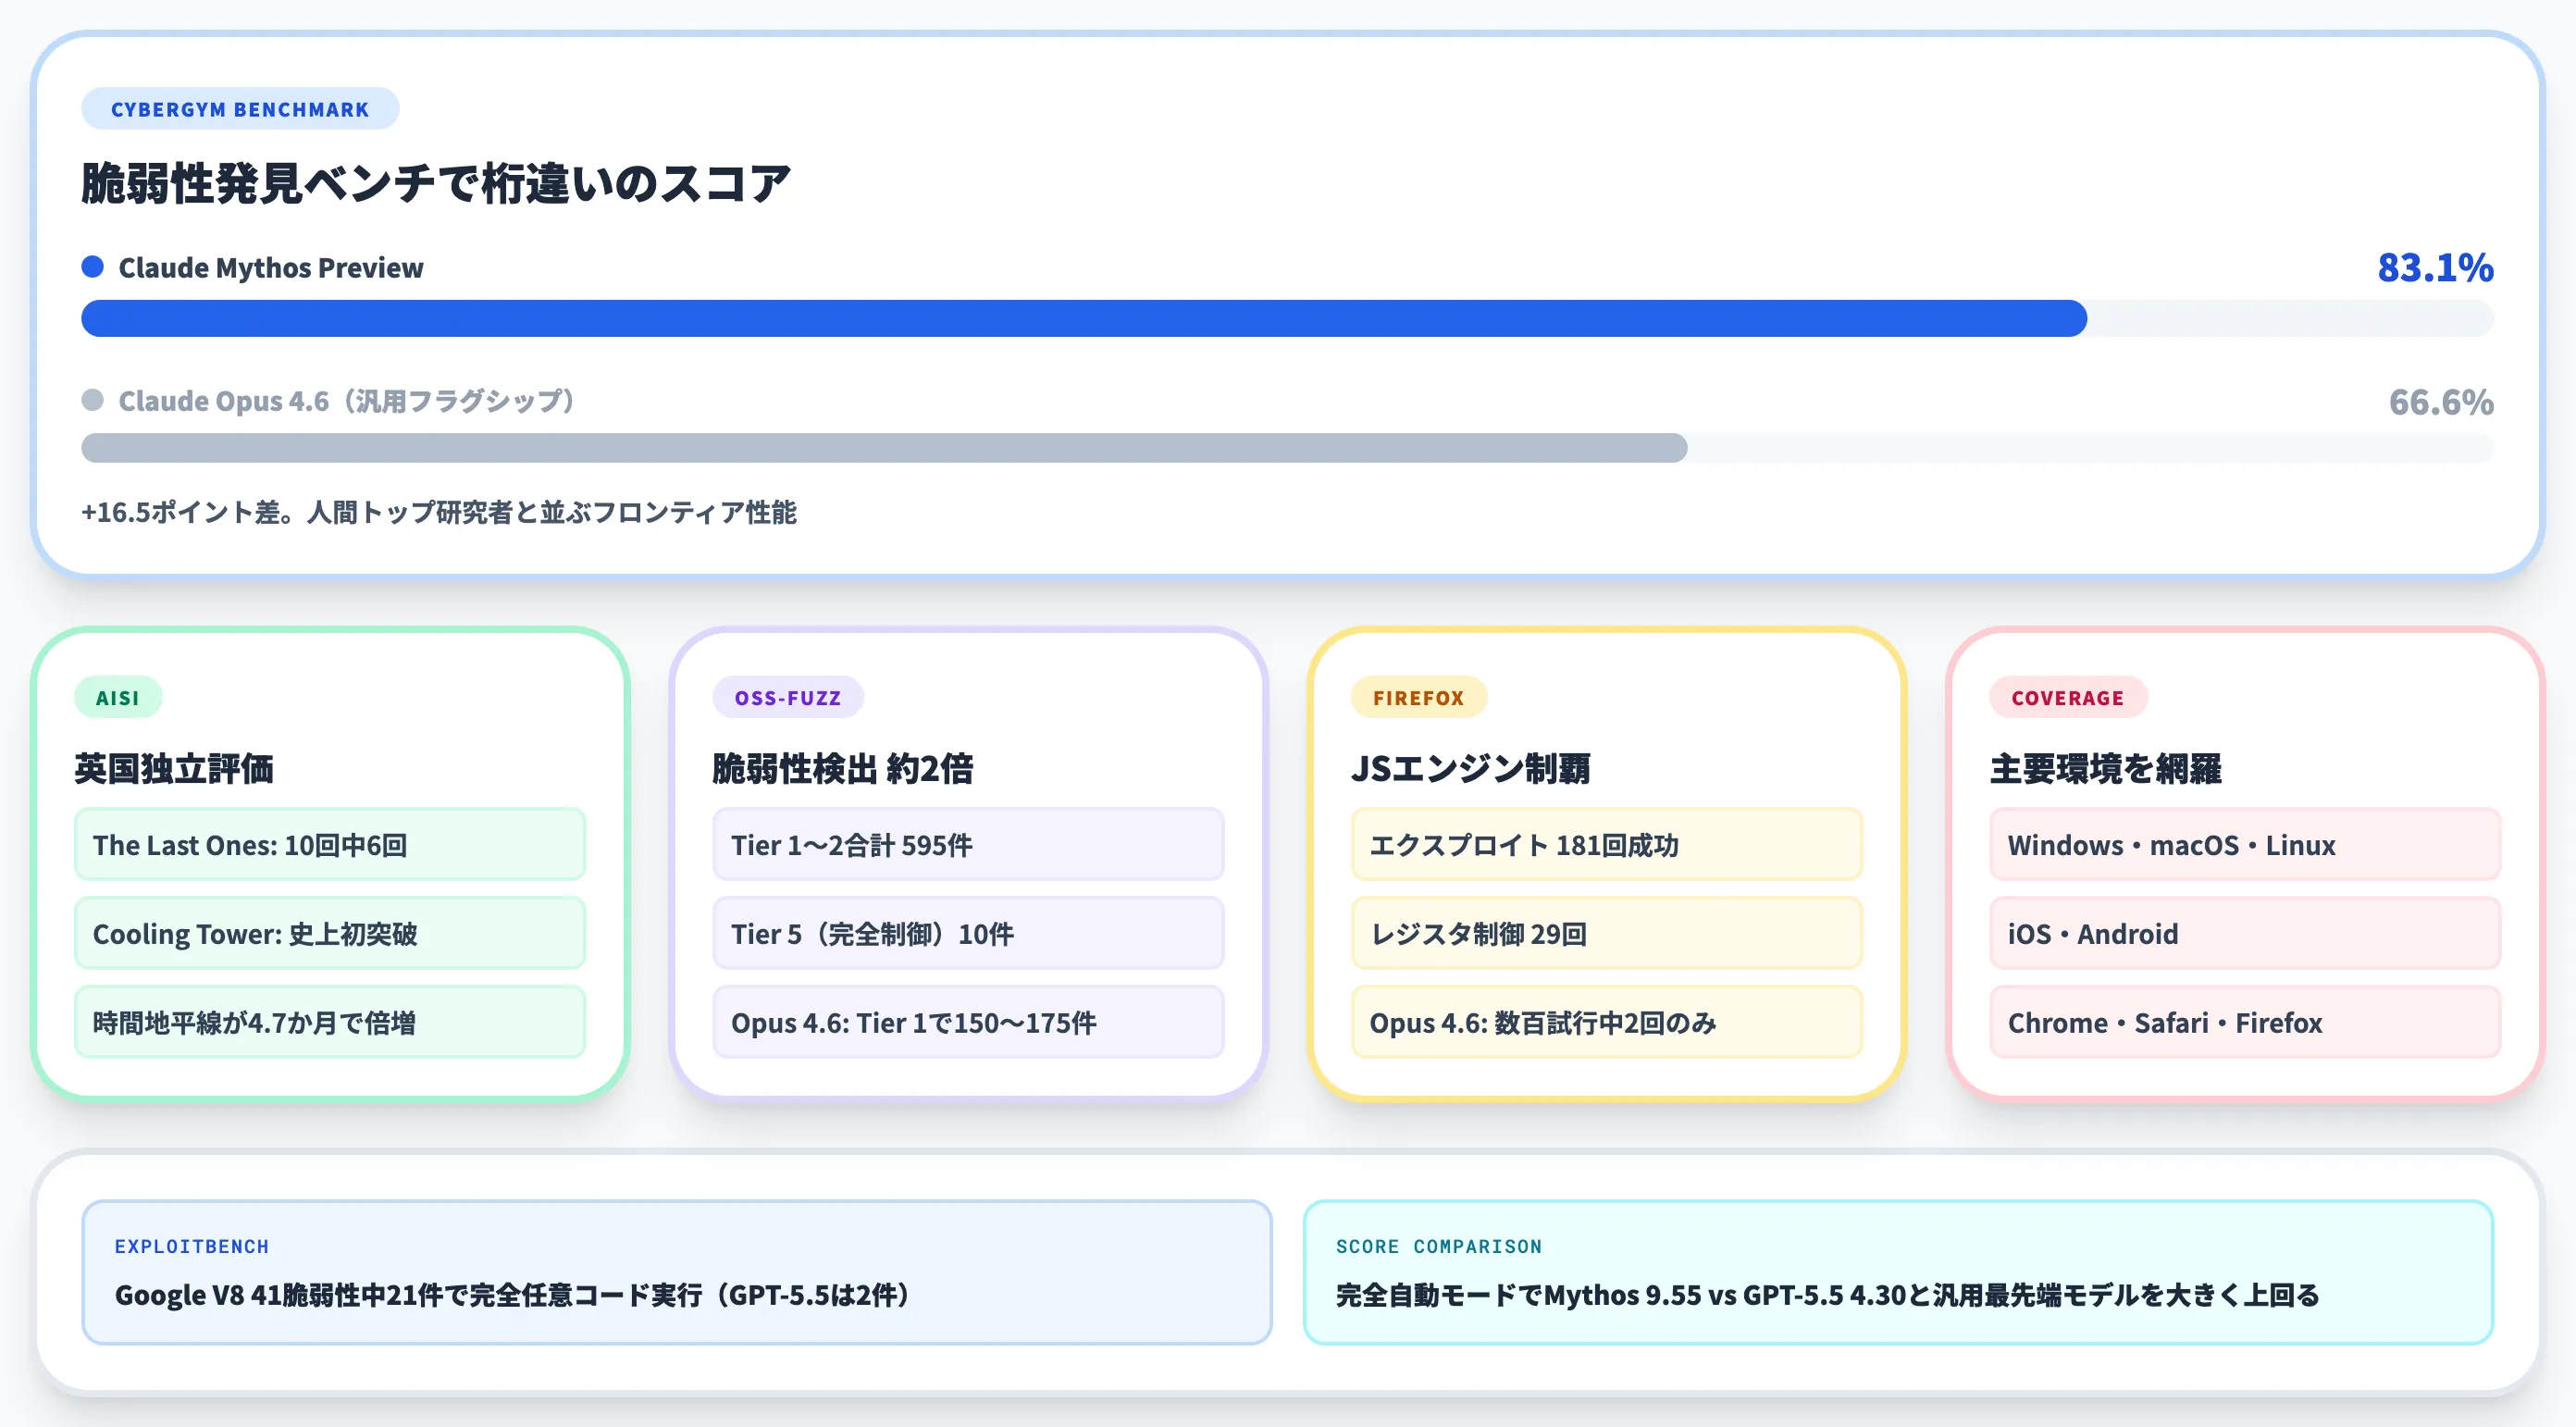Select the row Tier 1〜2合計 595件
The height and width of the screenshot is (1427, 2576).
968,845
